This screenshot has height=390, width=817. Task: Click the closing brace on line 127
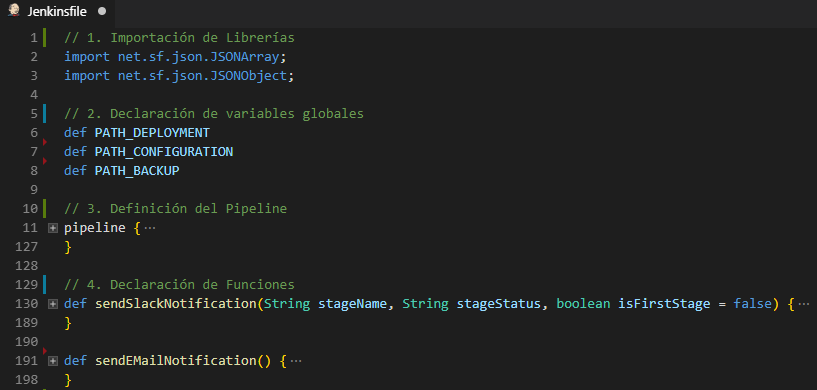(x=68, y=247)
